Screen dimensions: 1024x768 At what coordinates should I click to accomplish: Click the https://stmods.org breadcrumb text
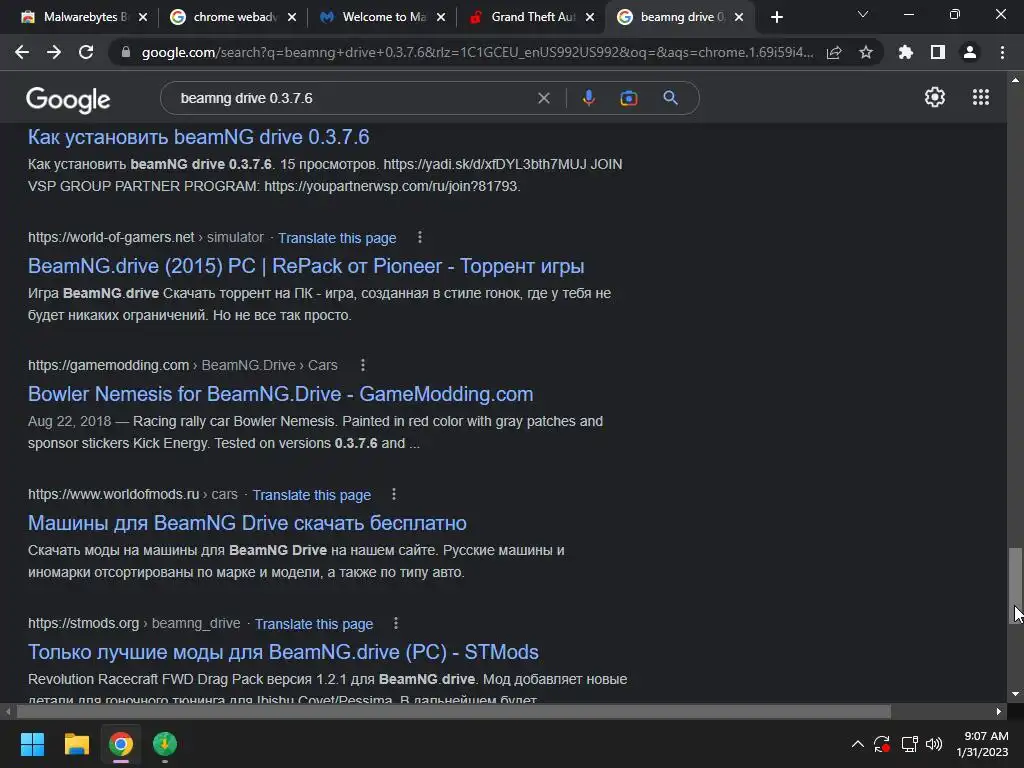(84, 624)
